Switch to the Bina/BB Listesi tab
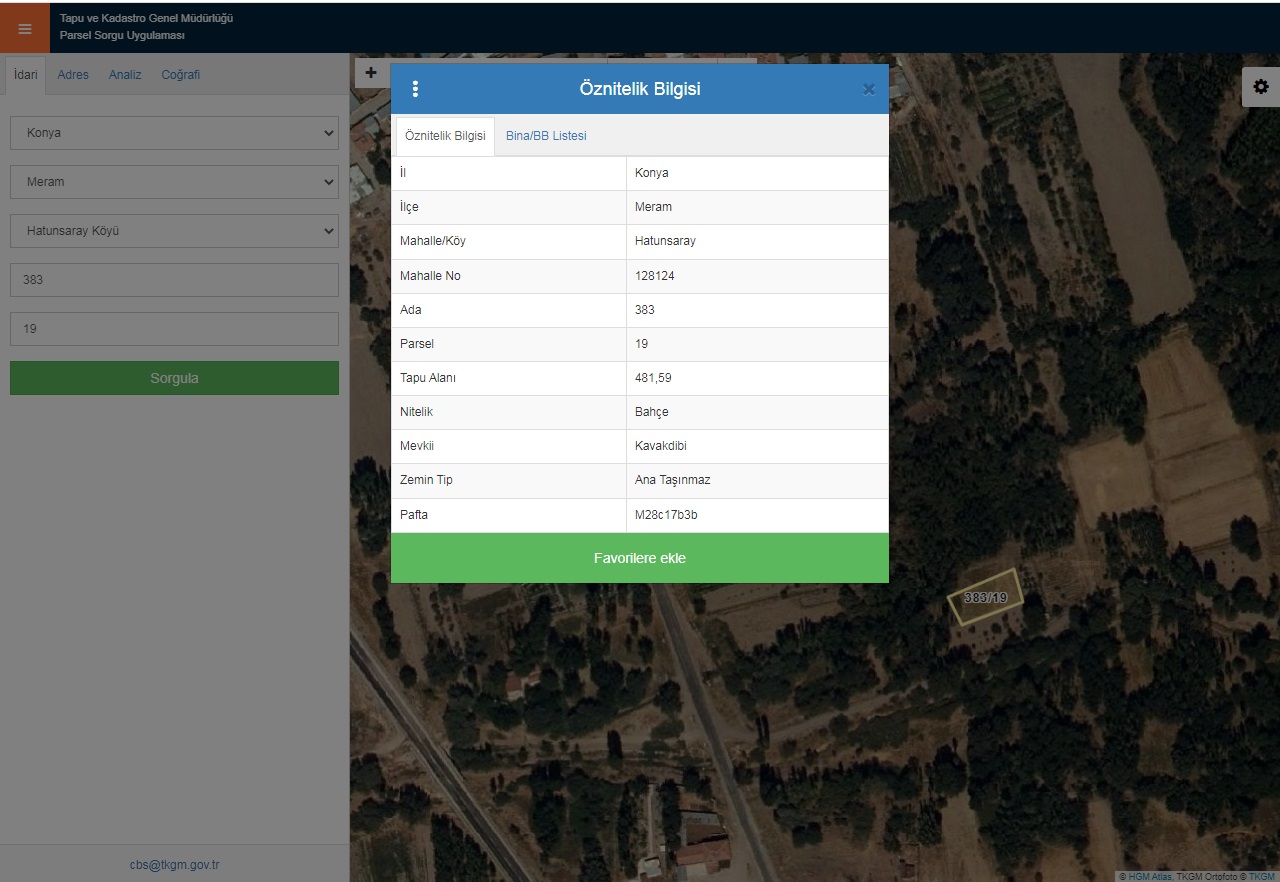Image resolution: width=1280 pixels, height=882 pixels. tap(546, 136)
